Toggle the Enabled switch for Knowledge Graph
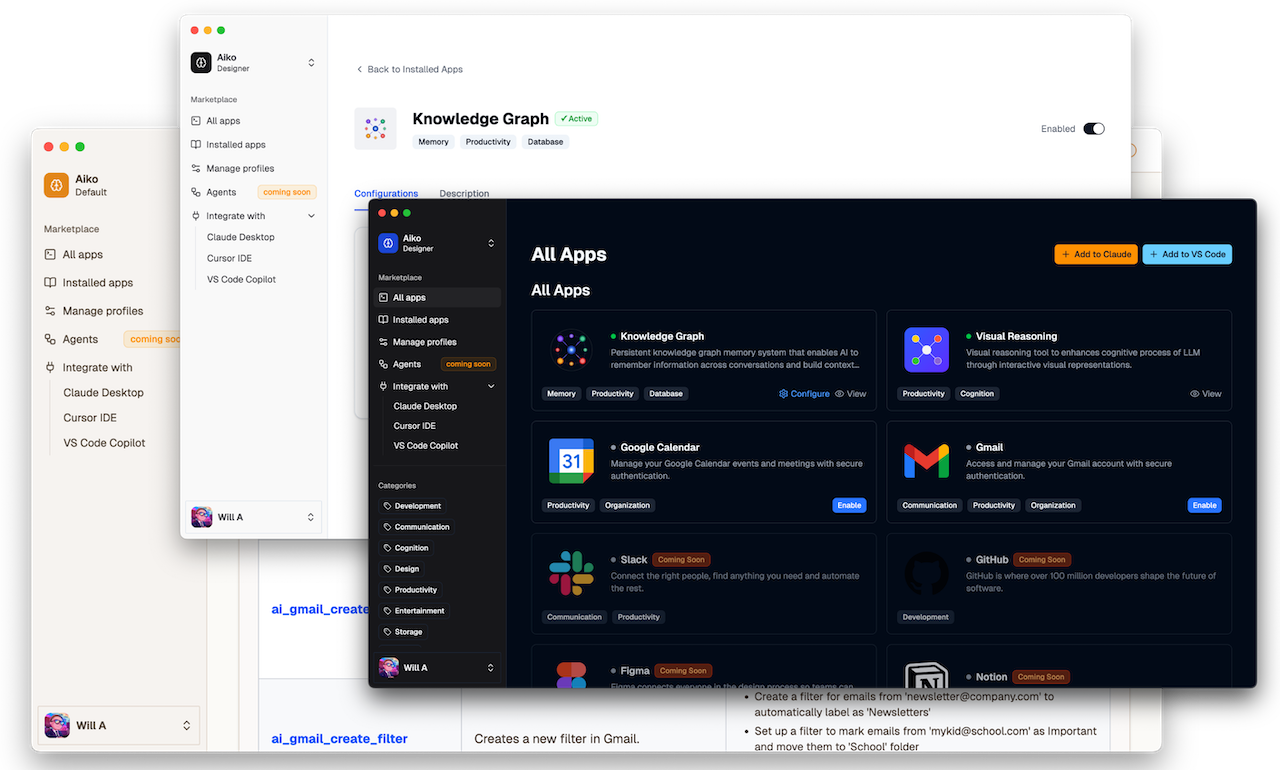1280x770 pixels. [1094, 129]
